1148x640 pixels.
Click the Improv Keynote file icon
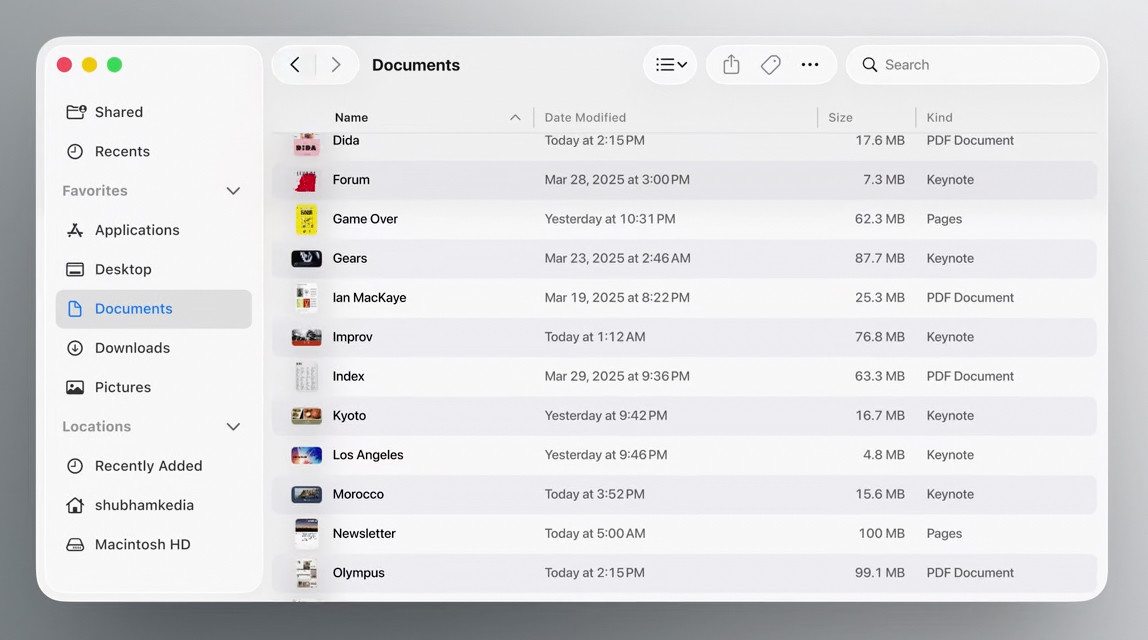306,338
